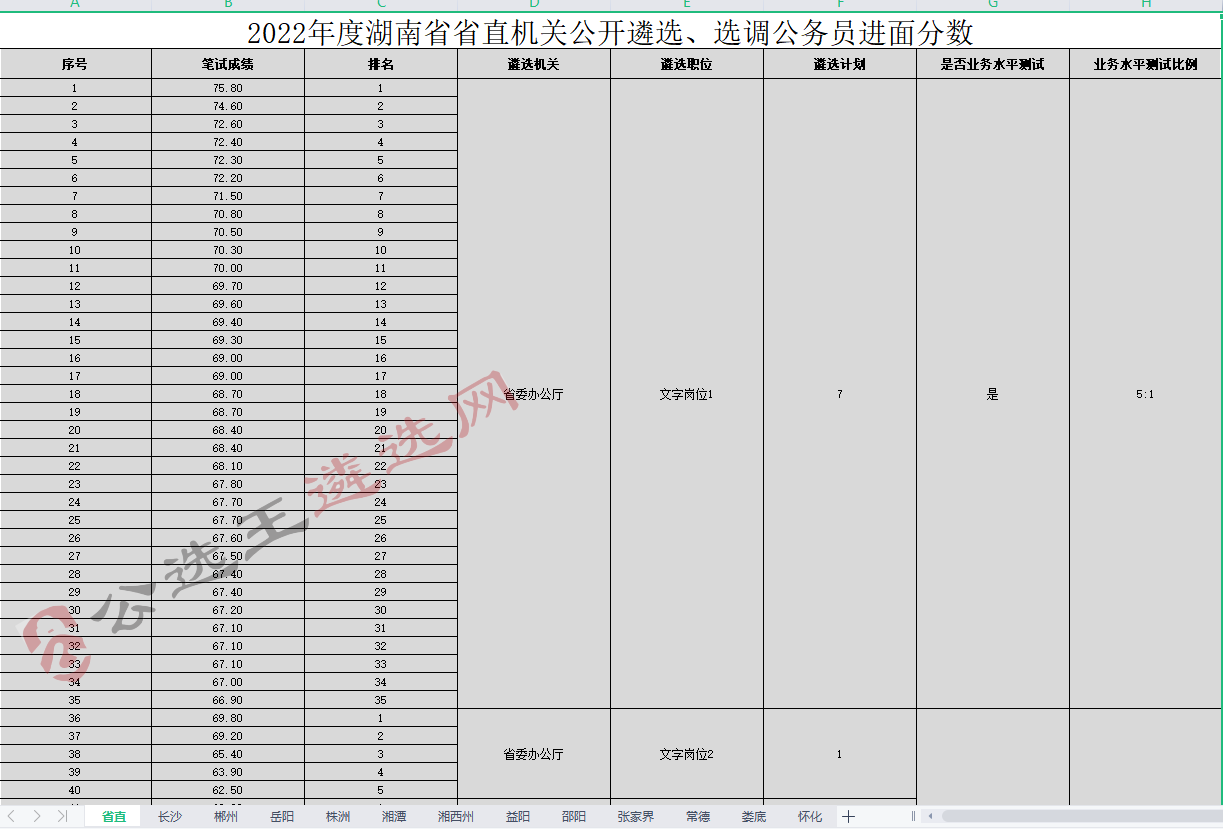
Task: Select the score cell 75.80
Action: point(228,88)
